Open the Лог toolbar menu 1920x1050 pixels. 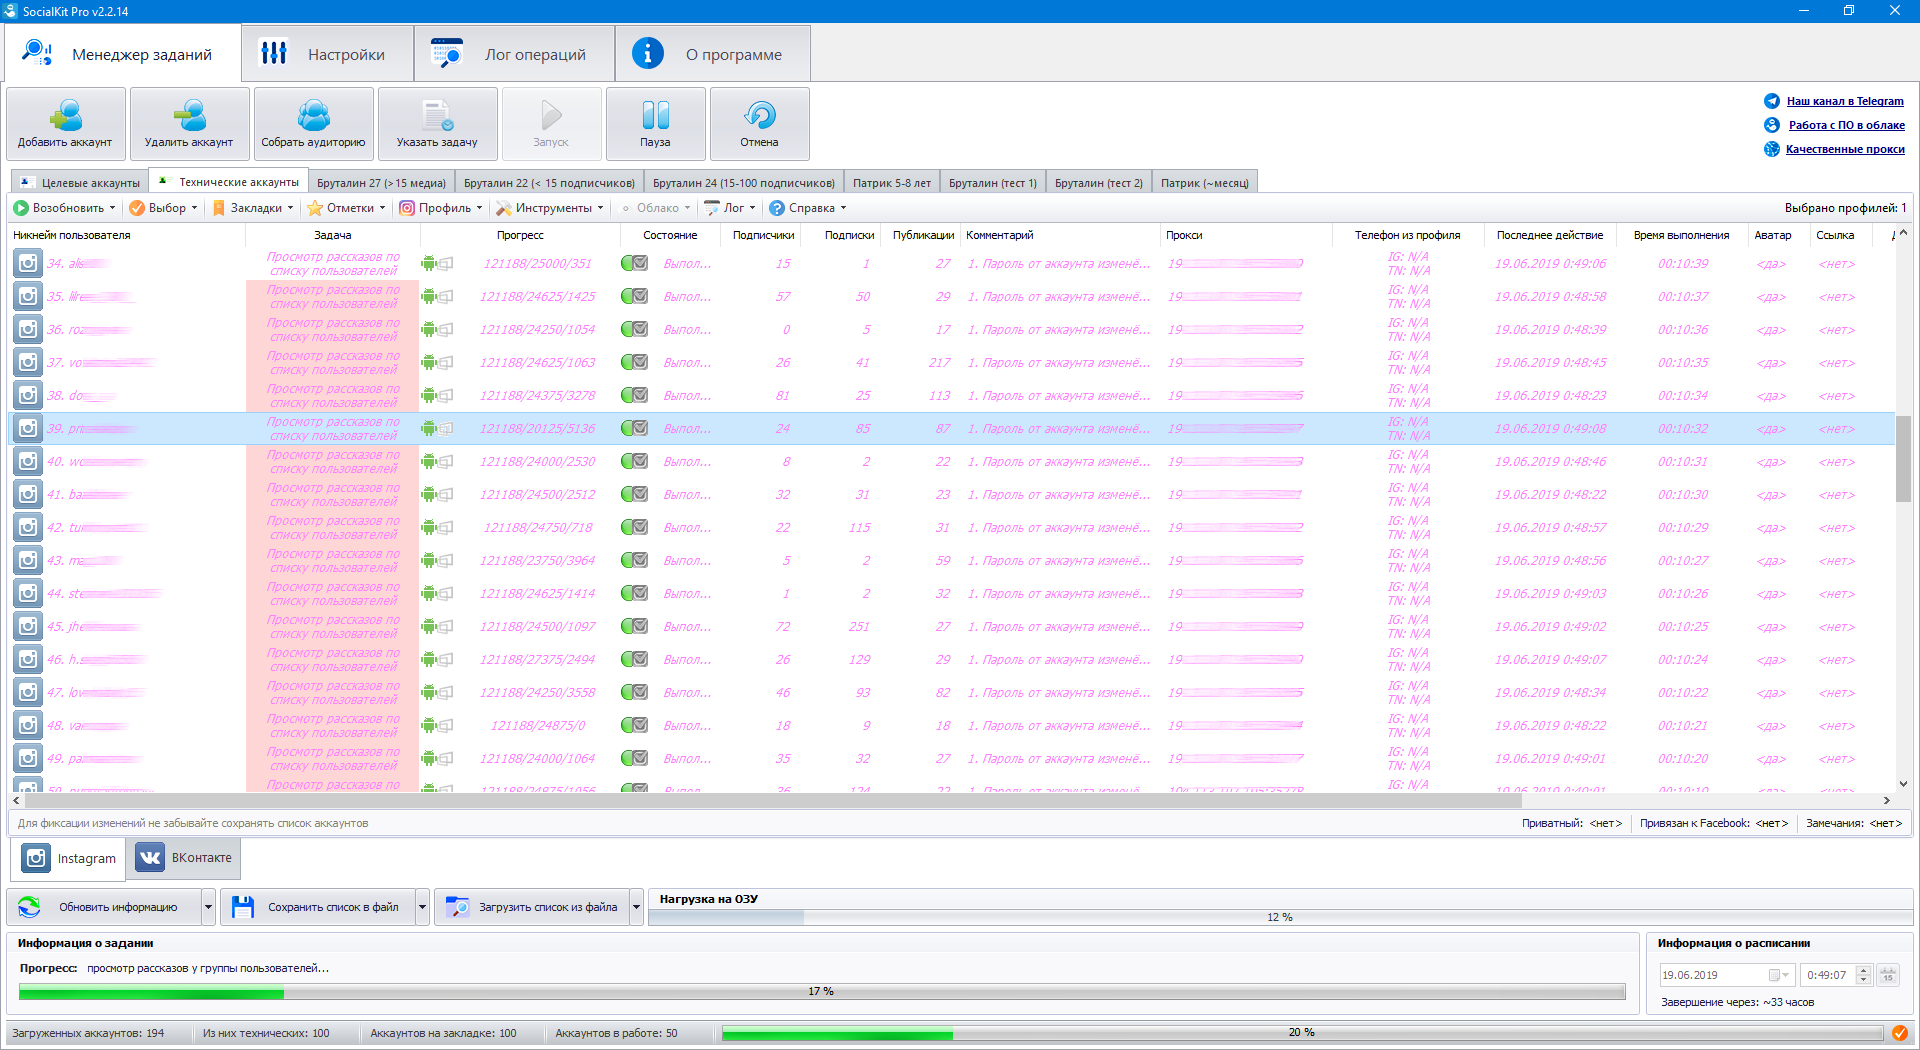[730, 208]
